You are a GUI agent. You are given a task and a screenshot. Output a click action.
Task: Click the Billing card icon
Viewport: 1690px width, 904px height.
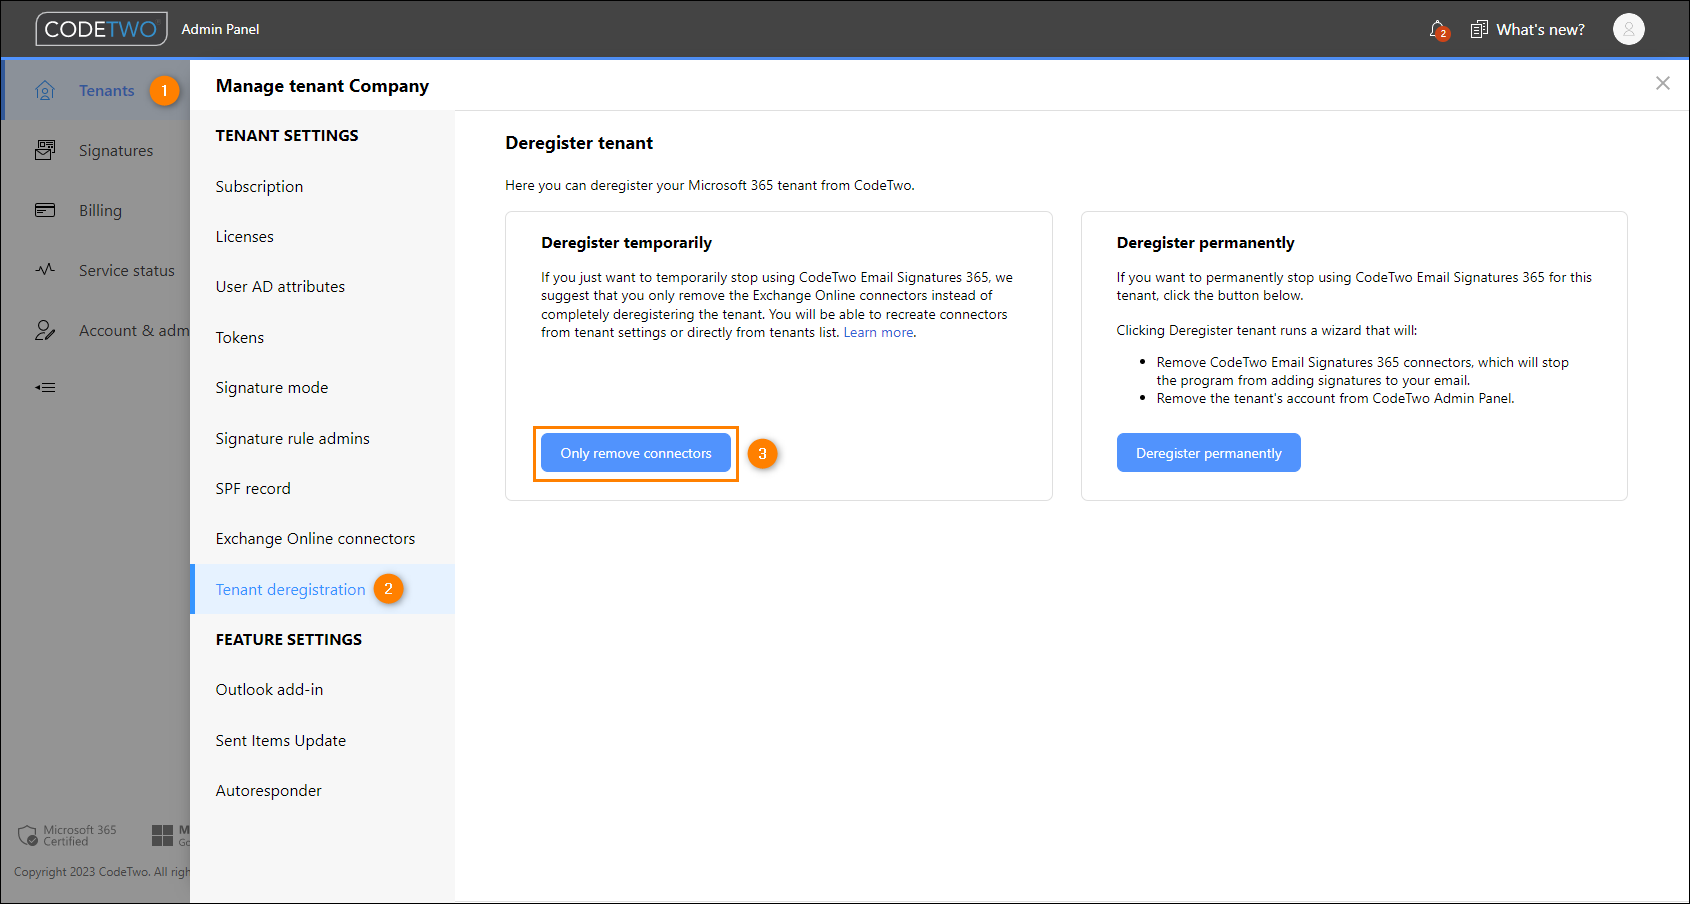tap(45, 210)
